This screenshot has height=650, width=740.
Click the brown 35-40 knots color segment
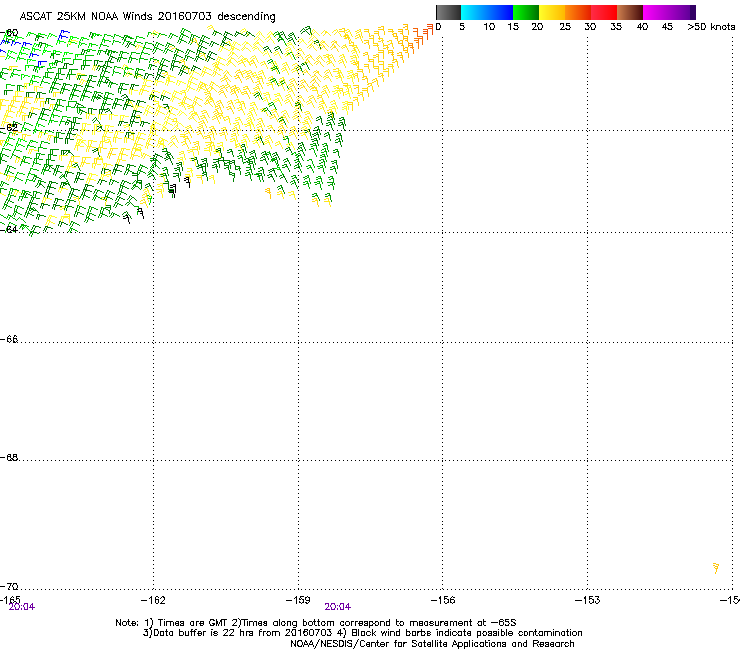(x=630, y=12)
